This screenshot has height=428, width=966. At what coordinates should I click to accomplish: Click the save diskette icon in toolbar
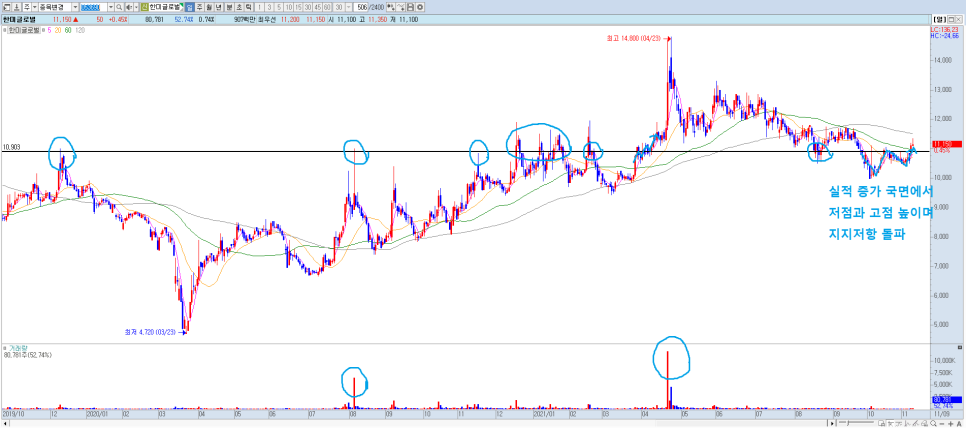point(410,7)
